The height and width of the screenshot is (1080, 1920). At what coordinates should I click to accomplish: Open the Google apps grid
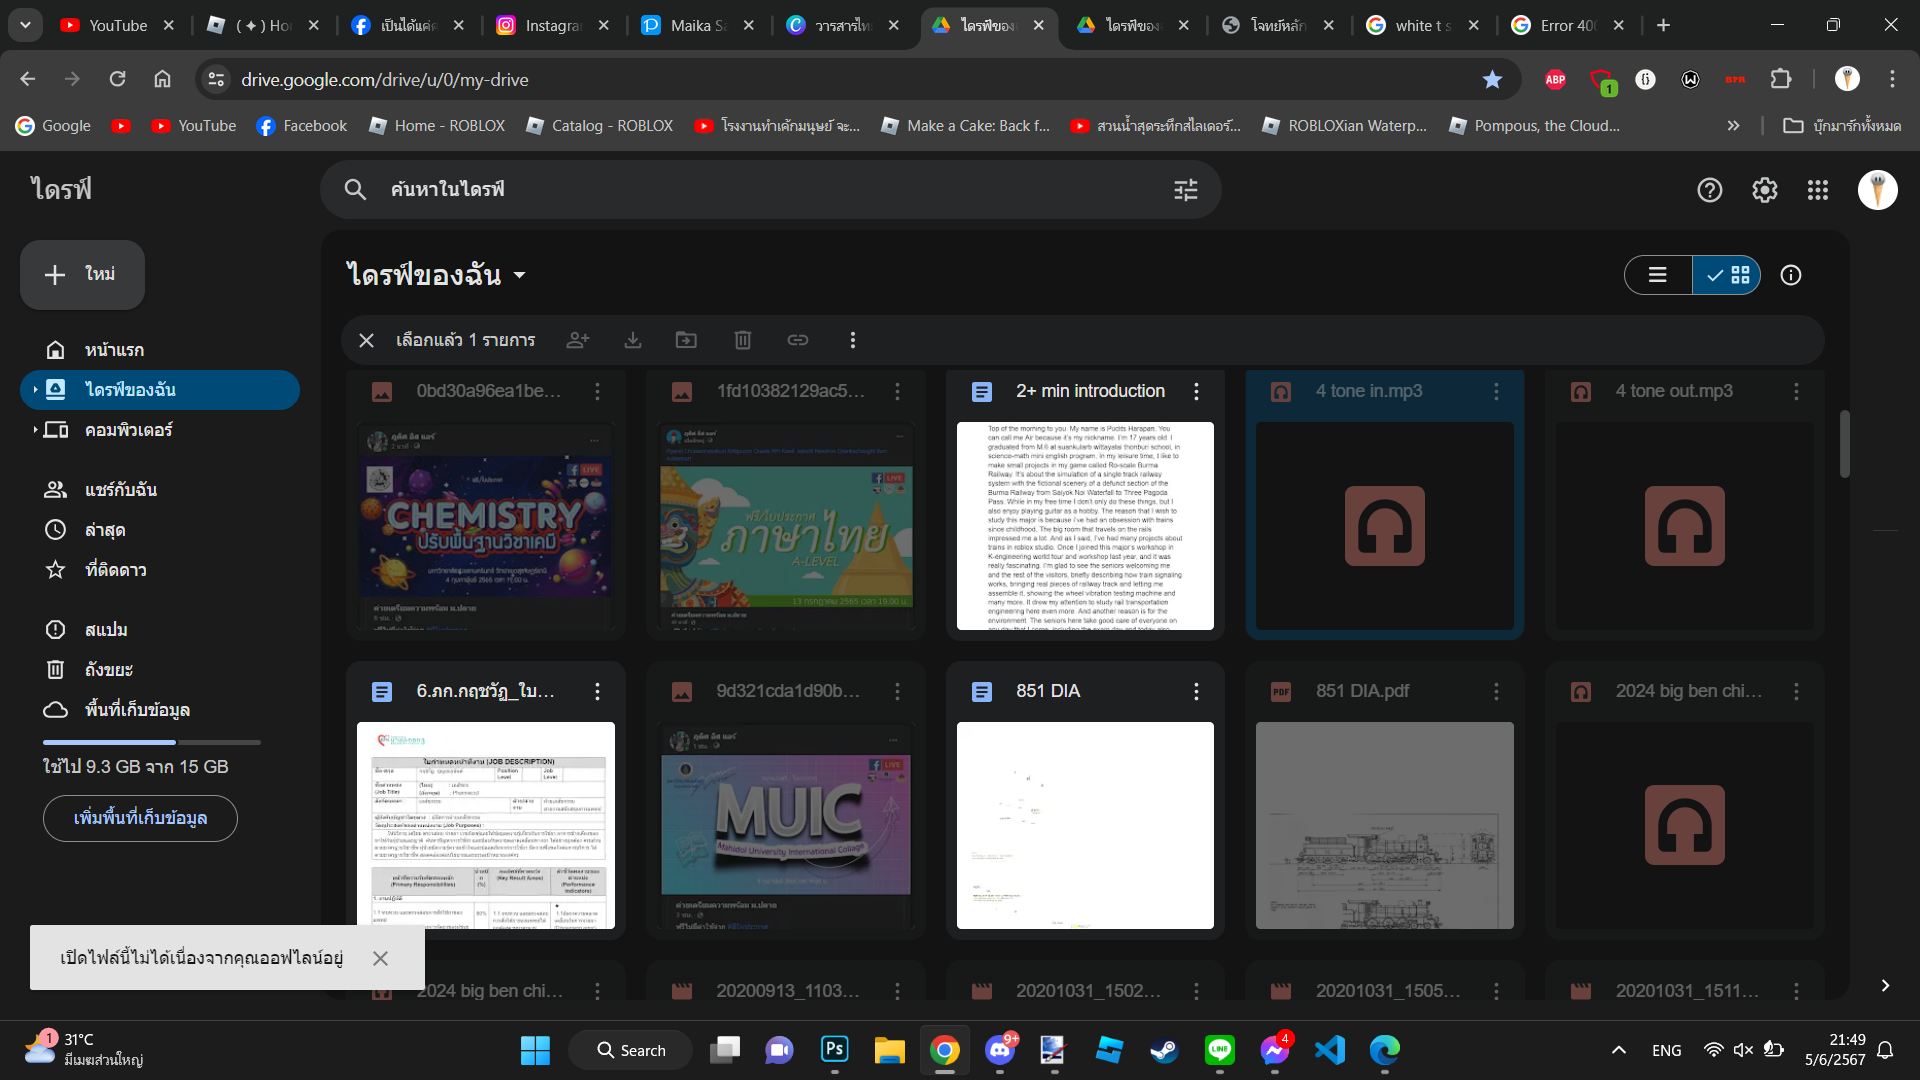click(1818, 190)
